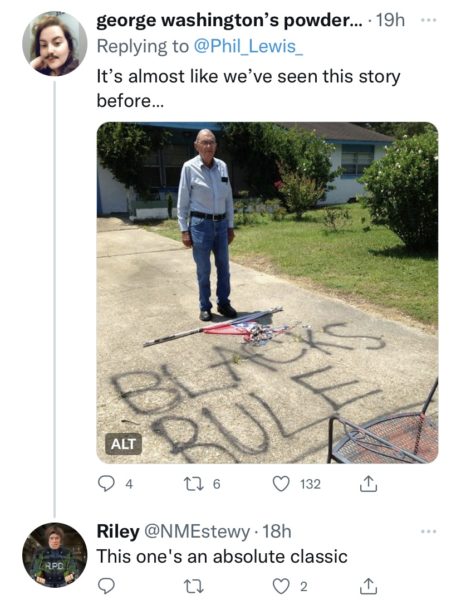Reply to Riley's tweet

[x=106, y=585]
